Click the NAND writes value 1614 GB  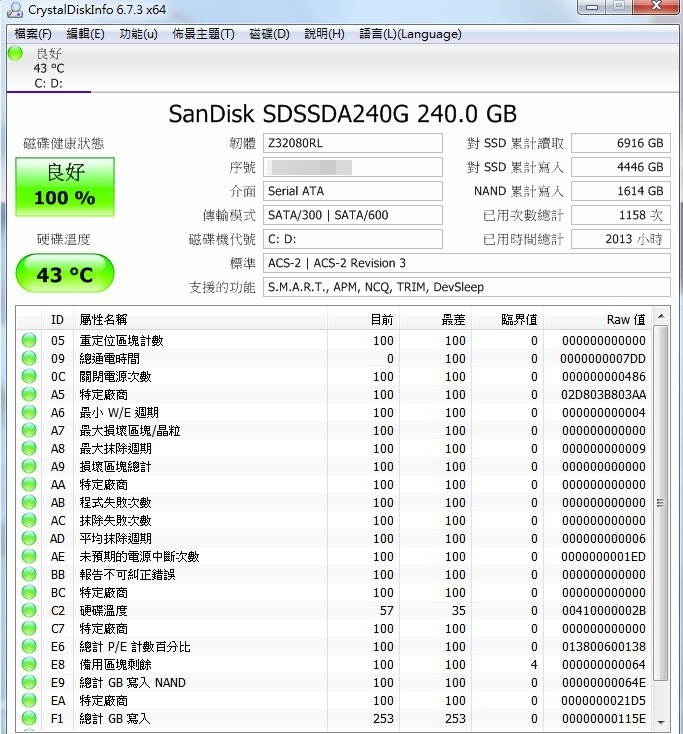click(x=621, y=191)
